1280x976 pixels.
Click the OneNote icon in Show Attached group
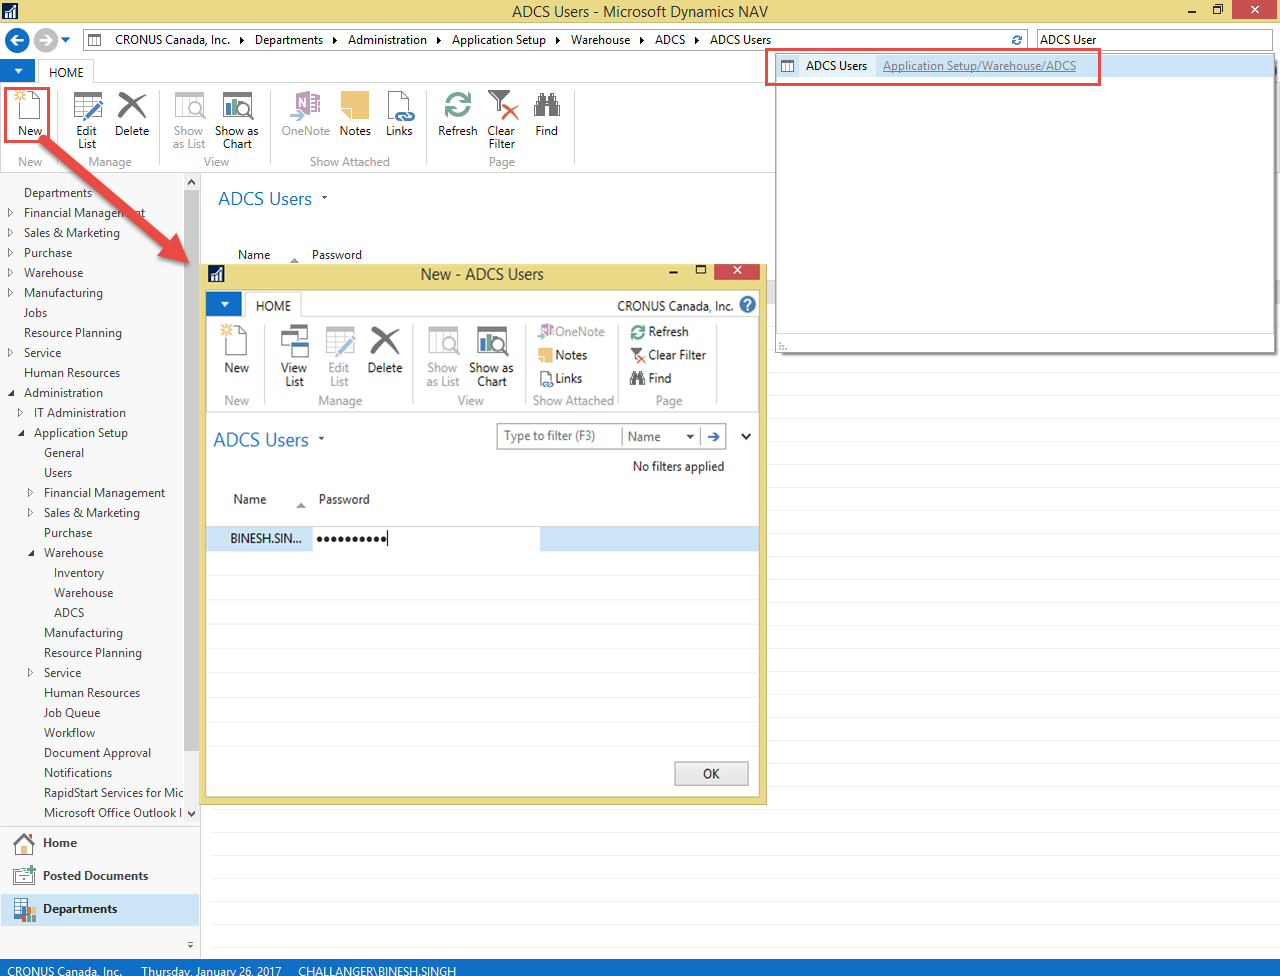tap(305, 110)
